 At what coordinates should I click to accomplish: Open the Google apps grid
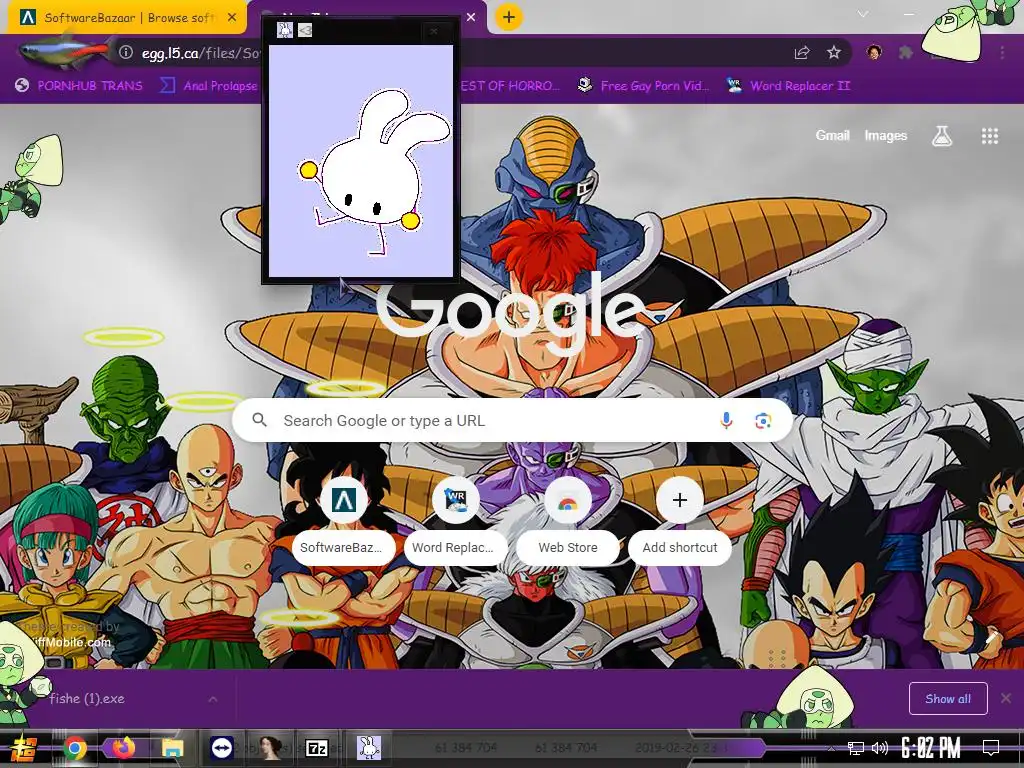(x=989, y=136)
